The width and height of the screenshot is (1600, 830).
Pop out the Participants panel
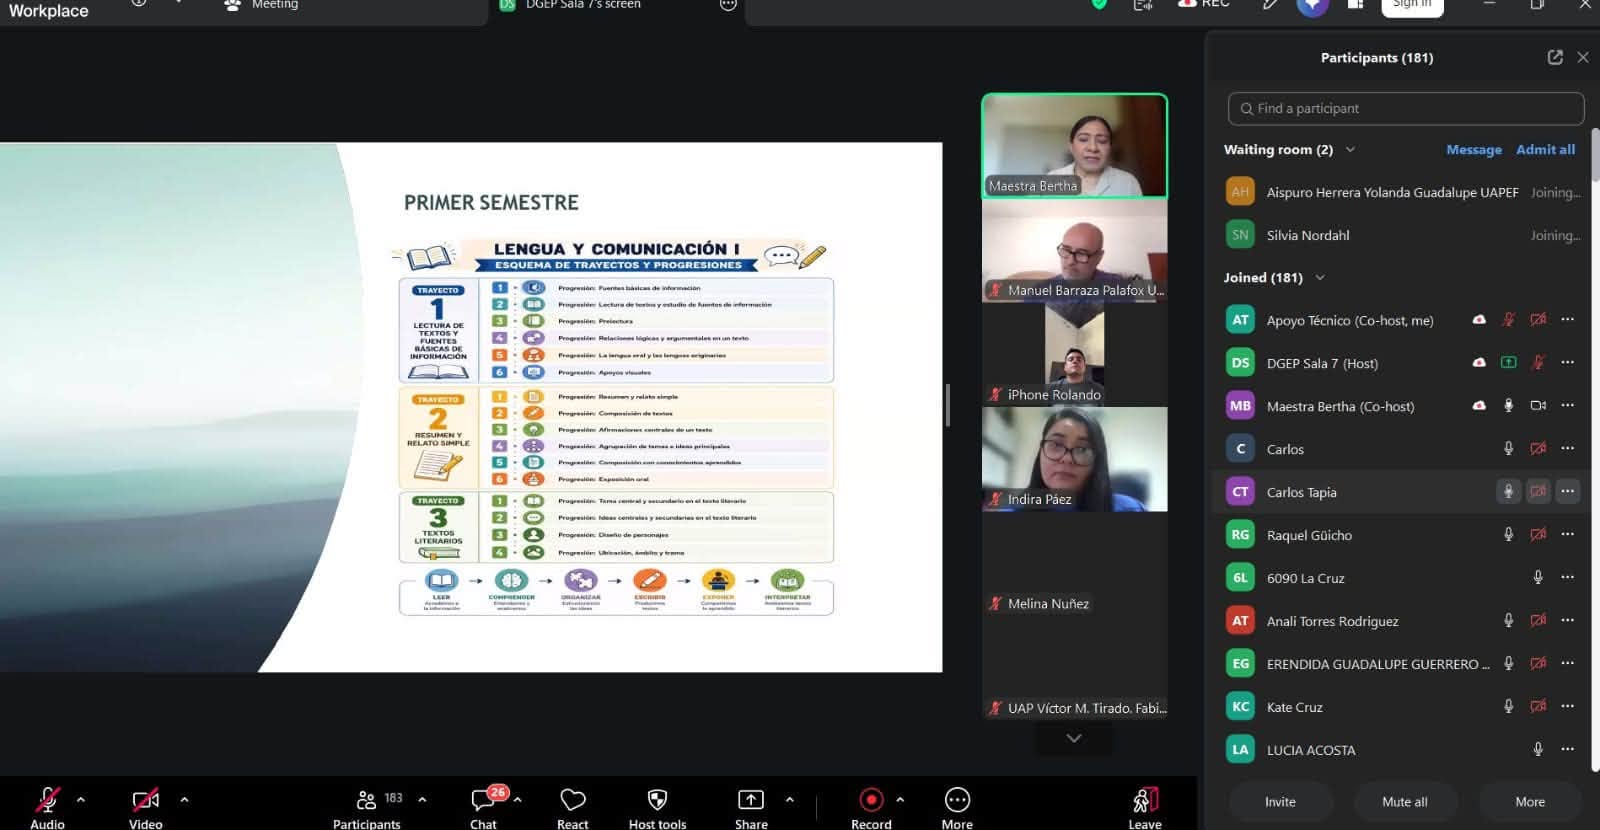click(1555, 57)
